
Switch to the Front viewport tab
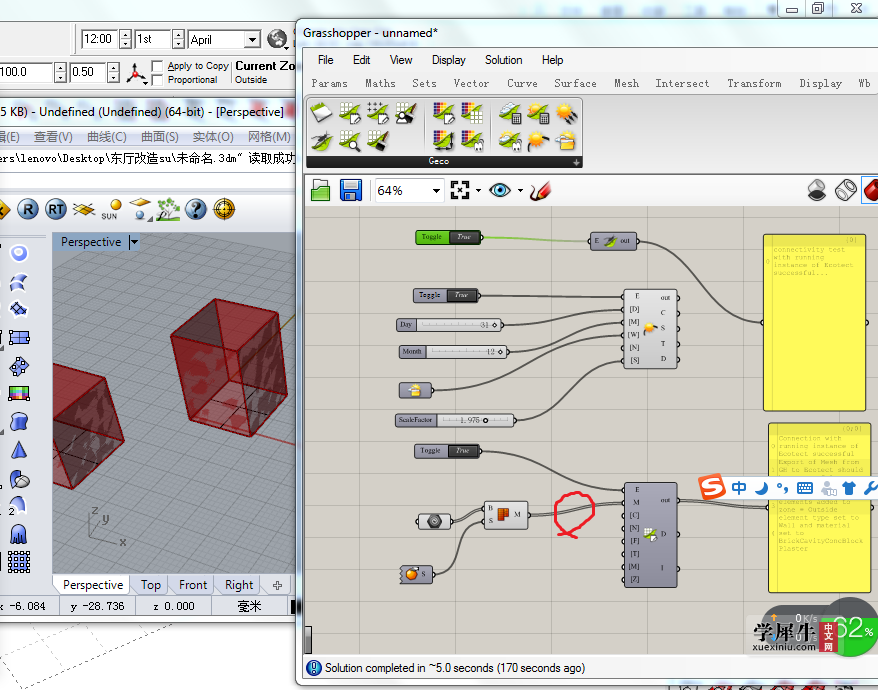pyautogui.click(x=193, y=585)
